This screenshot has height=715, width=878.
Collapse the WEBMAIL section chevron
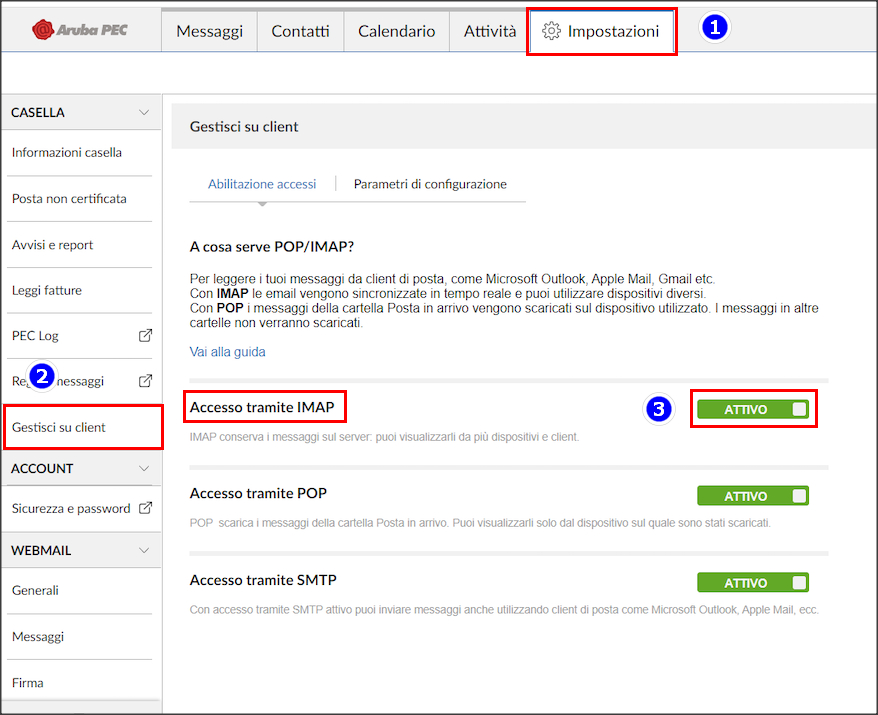144,550
